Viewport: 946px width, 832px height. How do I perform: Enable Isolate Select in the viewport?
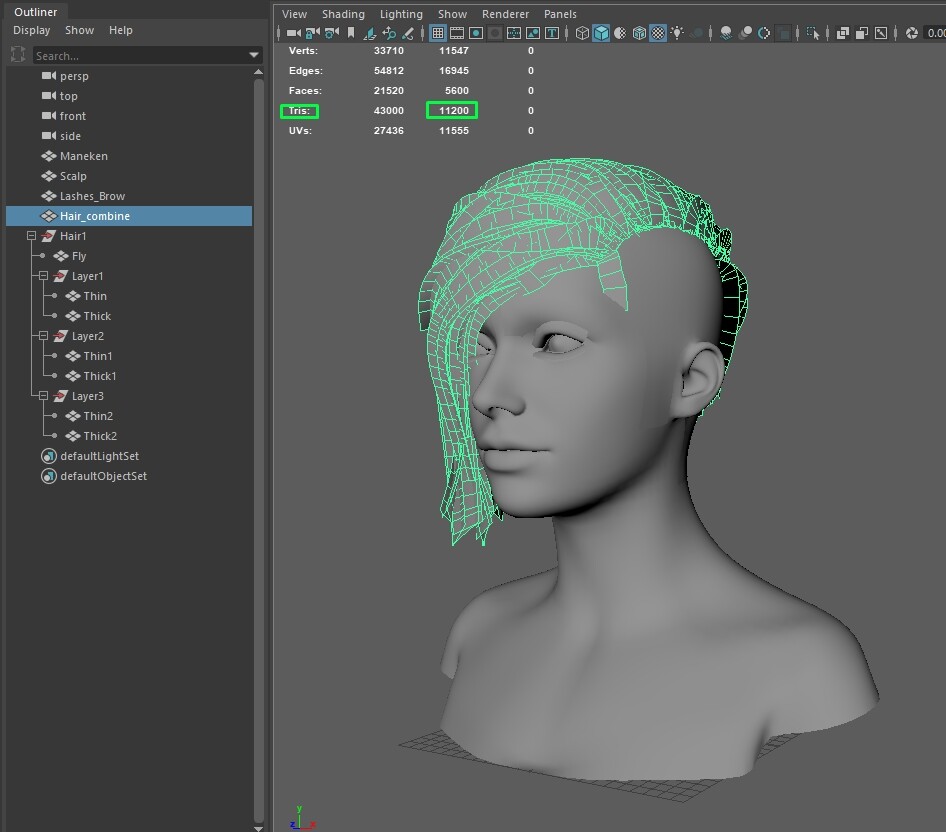[812, 33]
